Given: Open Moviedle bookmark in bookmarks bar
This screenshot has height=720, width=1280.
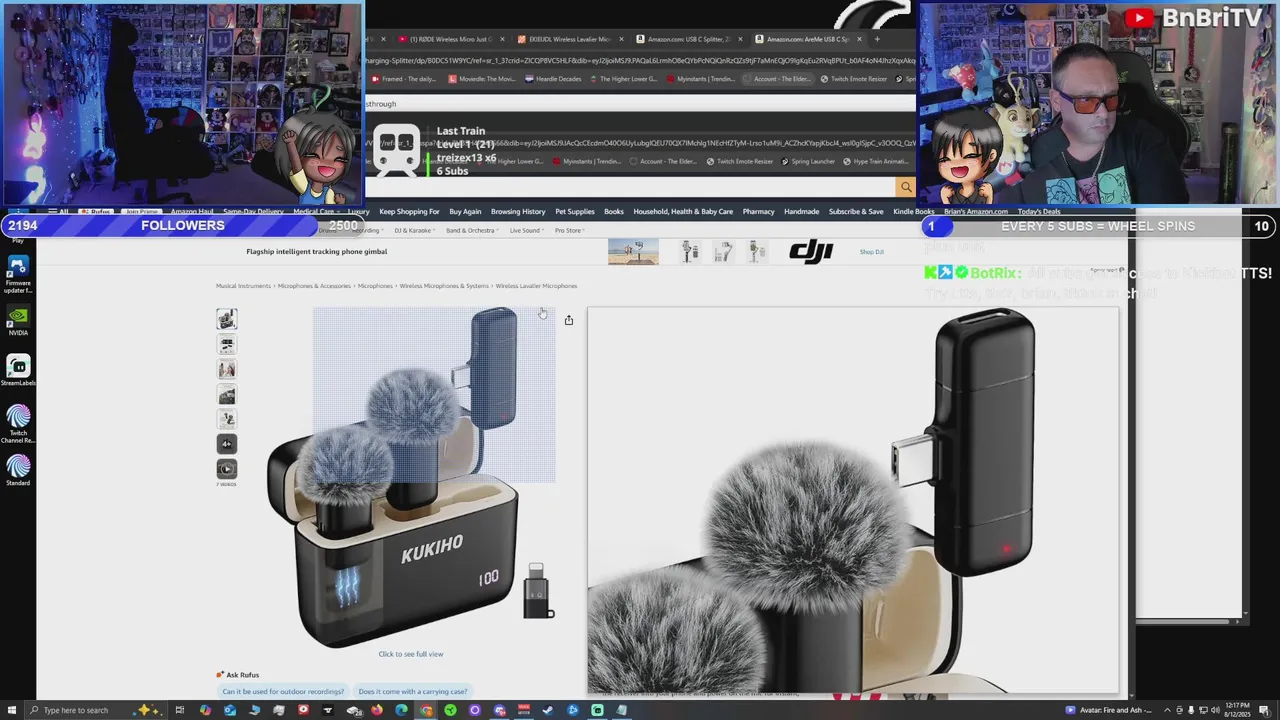Looking at the screenshot, I should tap(483, 79).
